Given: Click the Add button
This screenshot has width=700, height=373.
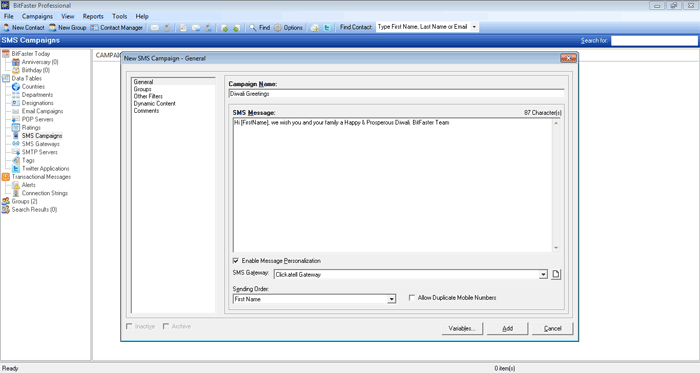Looking at the screenshot, I should (508, 328).
